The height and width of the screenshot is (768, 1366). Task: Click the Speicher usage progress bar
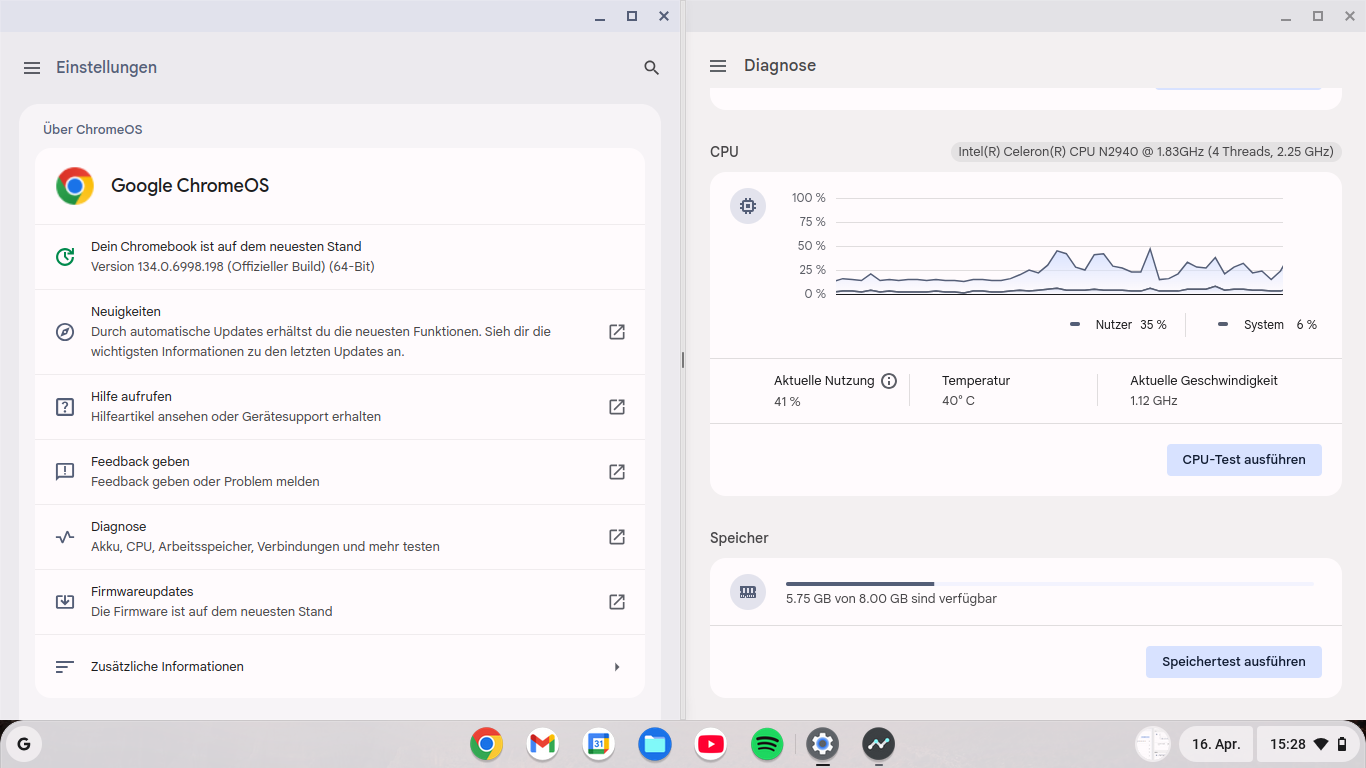(1050, 584)
